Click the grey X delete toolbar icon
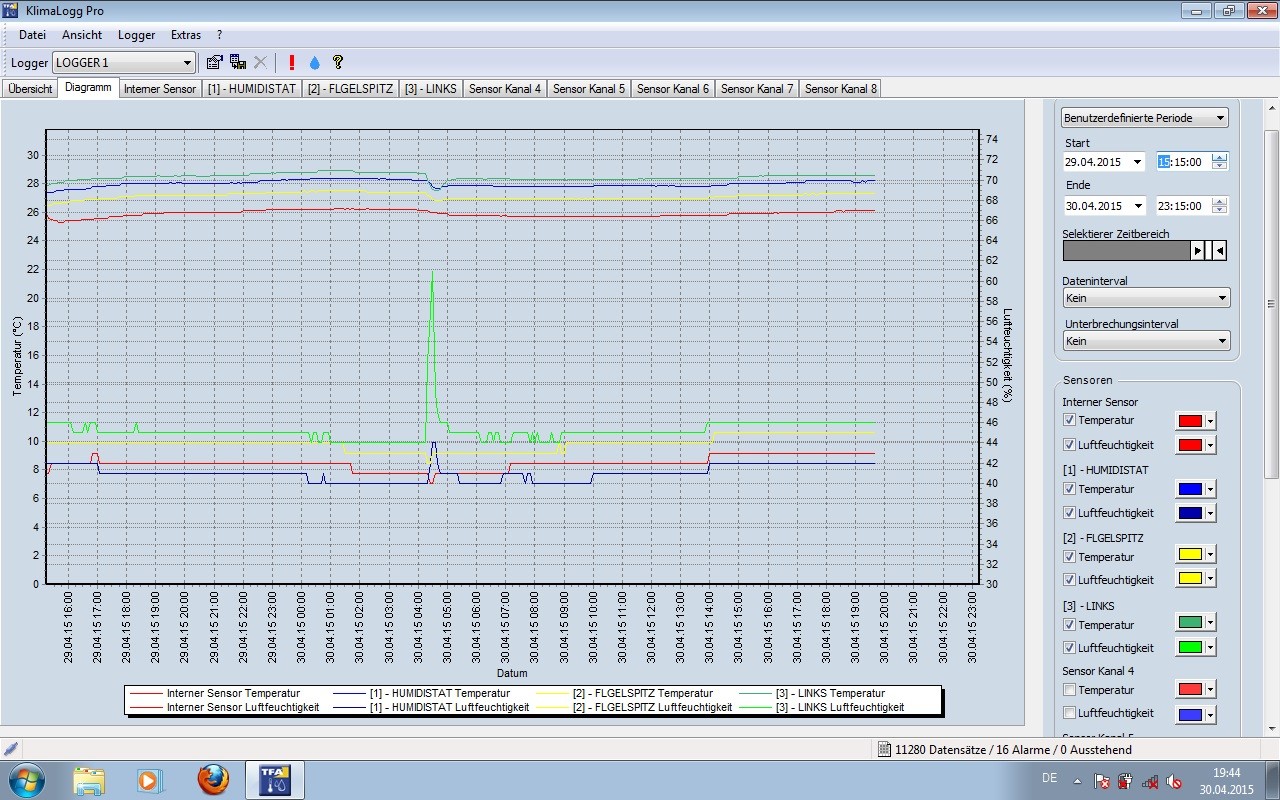This screenshot has height=800, width=1280. pyautogui.click(x=260, y=62)
